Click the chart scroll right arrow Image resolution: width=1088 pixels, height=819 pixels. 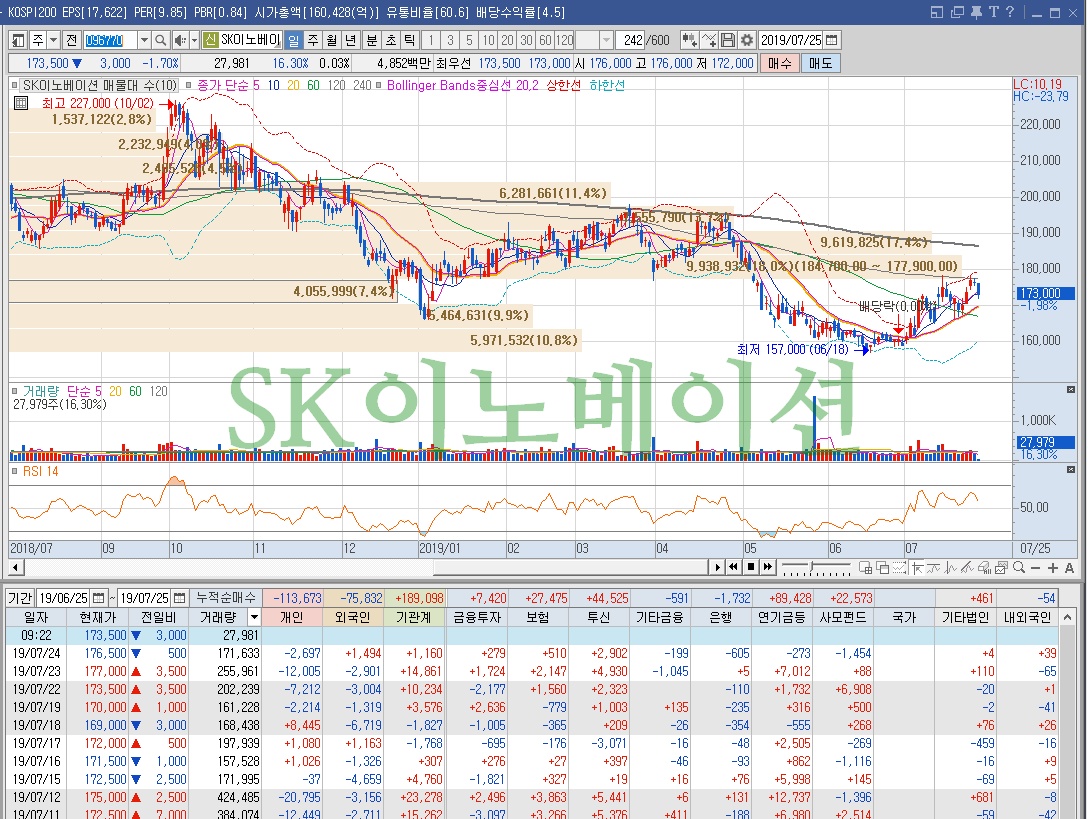point(717,568)
